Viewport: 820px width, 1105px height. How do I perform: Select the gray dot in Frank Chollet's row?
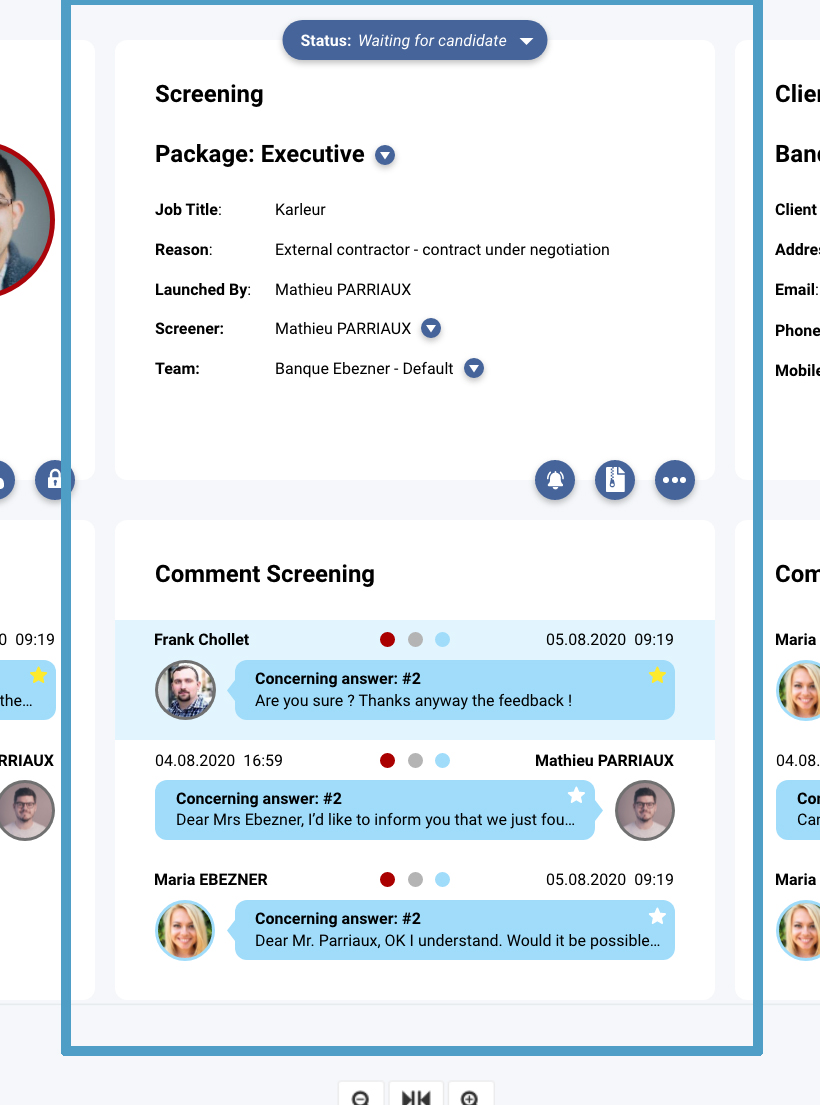[x=416, y=639]
